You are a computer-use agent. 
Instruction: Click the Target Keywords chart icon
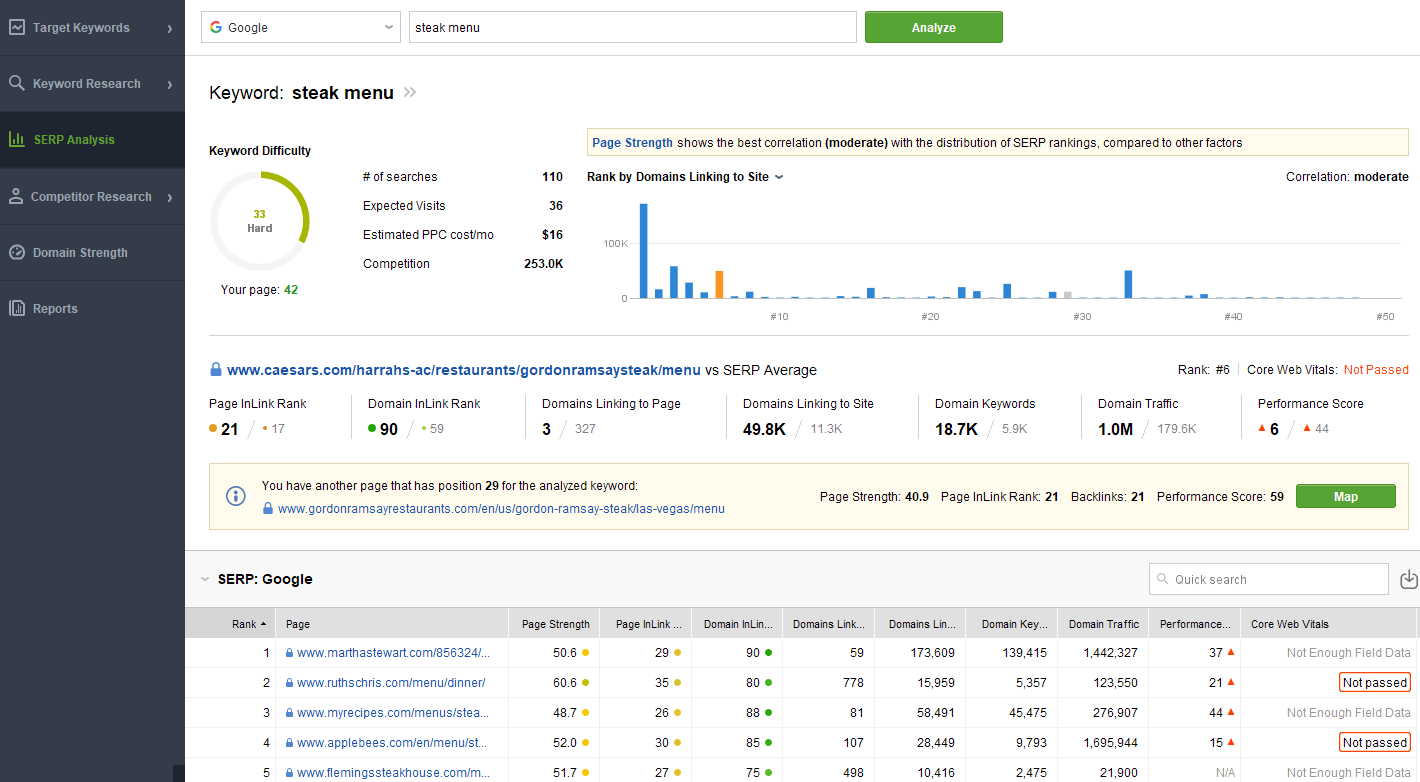tap(17, 28)
